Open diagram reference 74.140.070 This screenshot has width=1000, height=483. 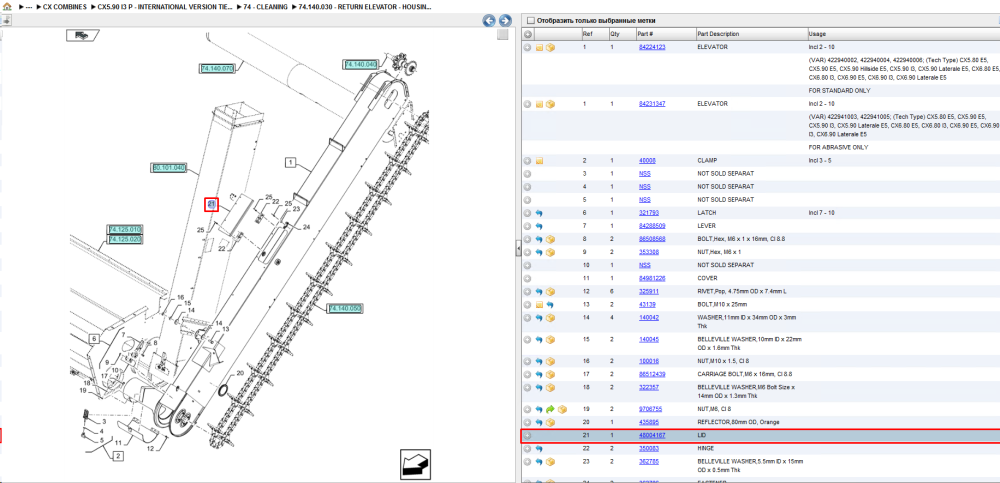tap(217, 68)
